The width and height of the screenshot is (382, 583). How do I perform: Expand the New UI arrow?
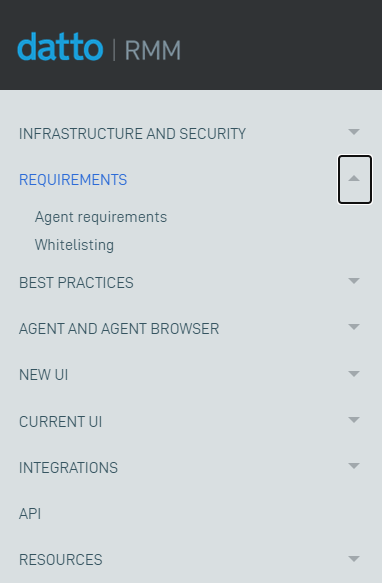tap(354, 373)
